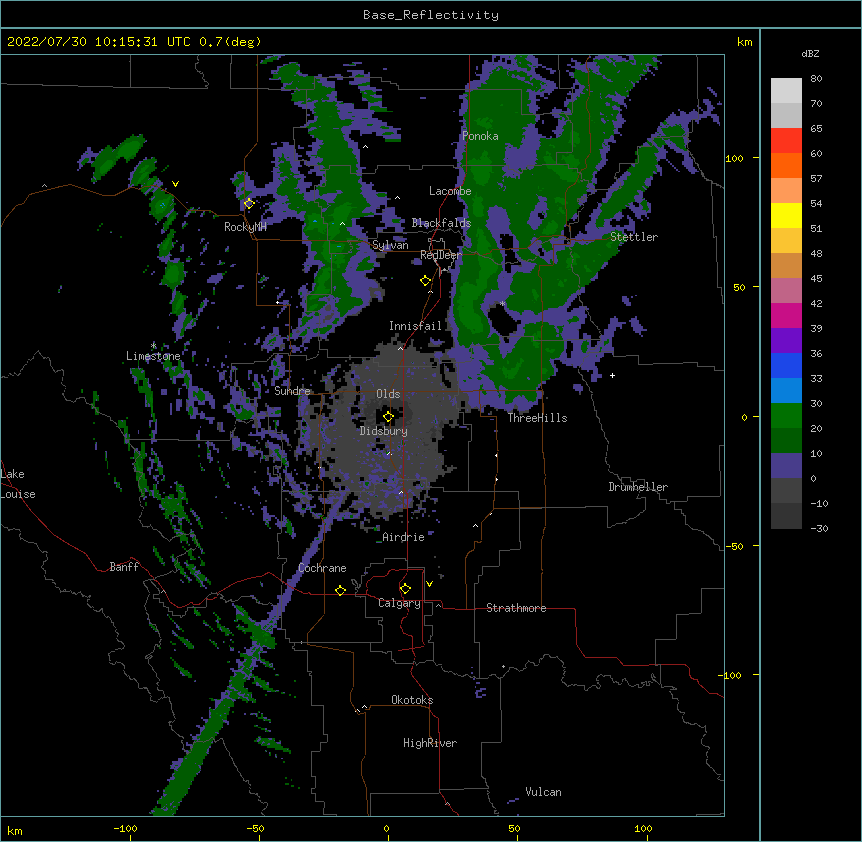
Task: Click the yellow V marker east of Calgary
Action: (x=429, y=584)
